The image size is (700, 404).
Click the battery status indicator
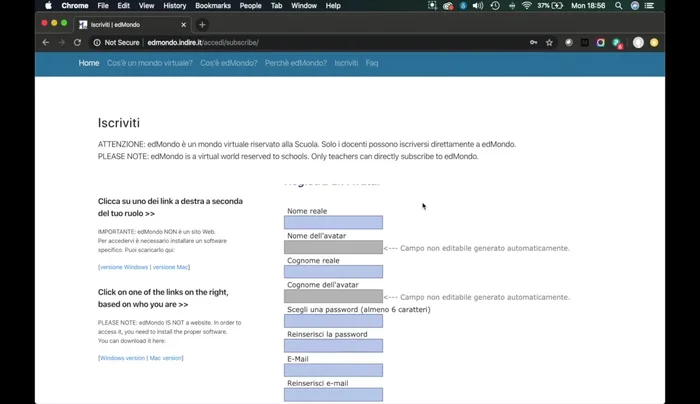(x=550, y=6)
